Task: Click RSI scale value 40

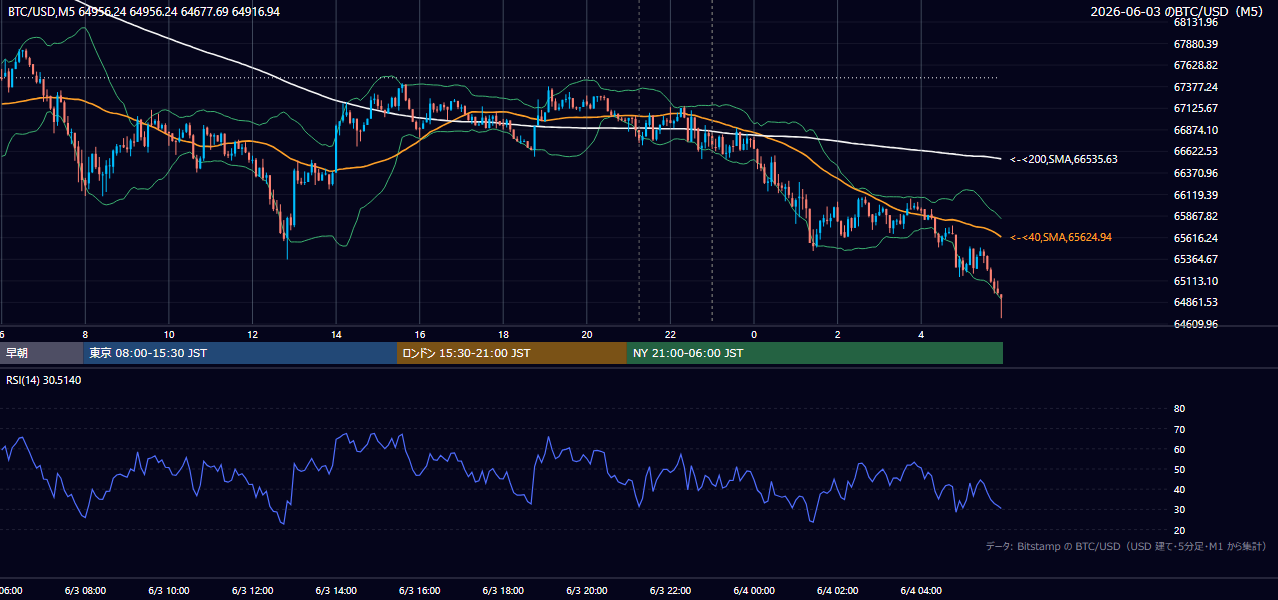Action: [x=1179, y=489]
